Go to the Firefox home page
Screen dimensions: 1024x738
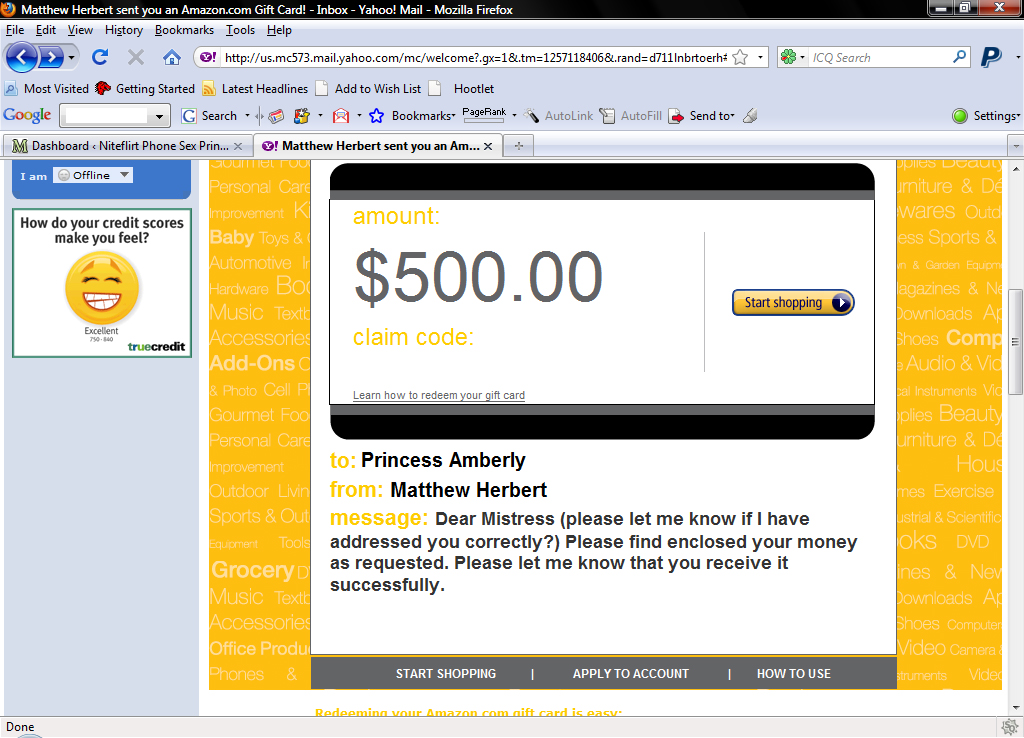[x=172, y=57]
